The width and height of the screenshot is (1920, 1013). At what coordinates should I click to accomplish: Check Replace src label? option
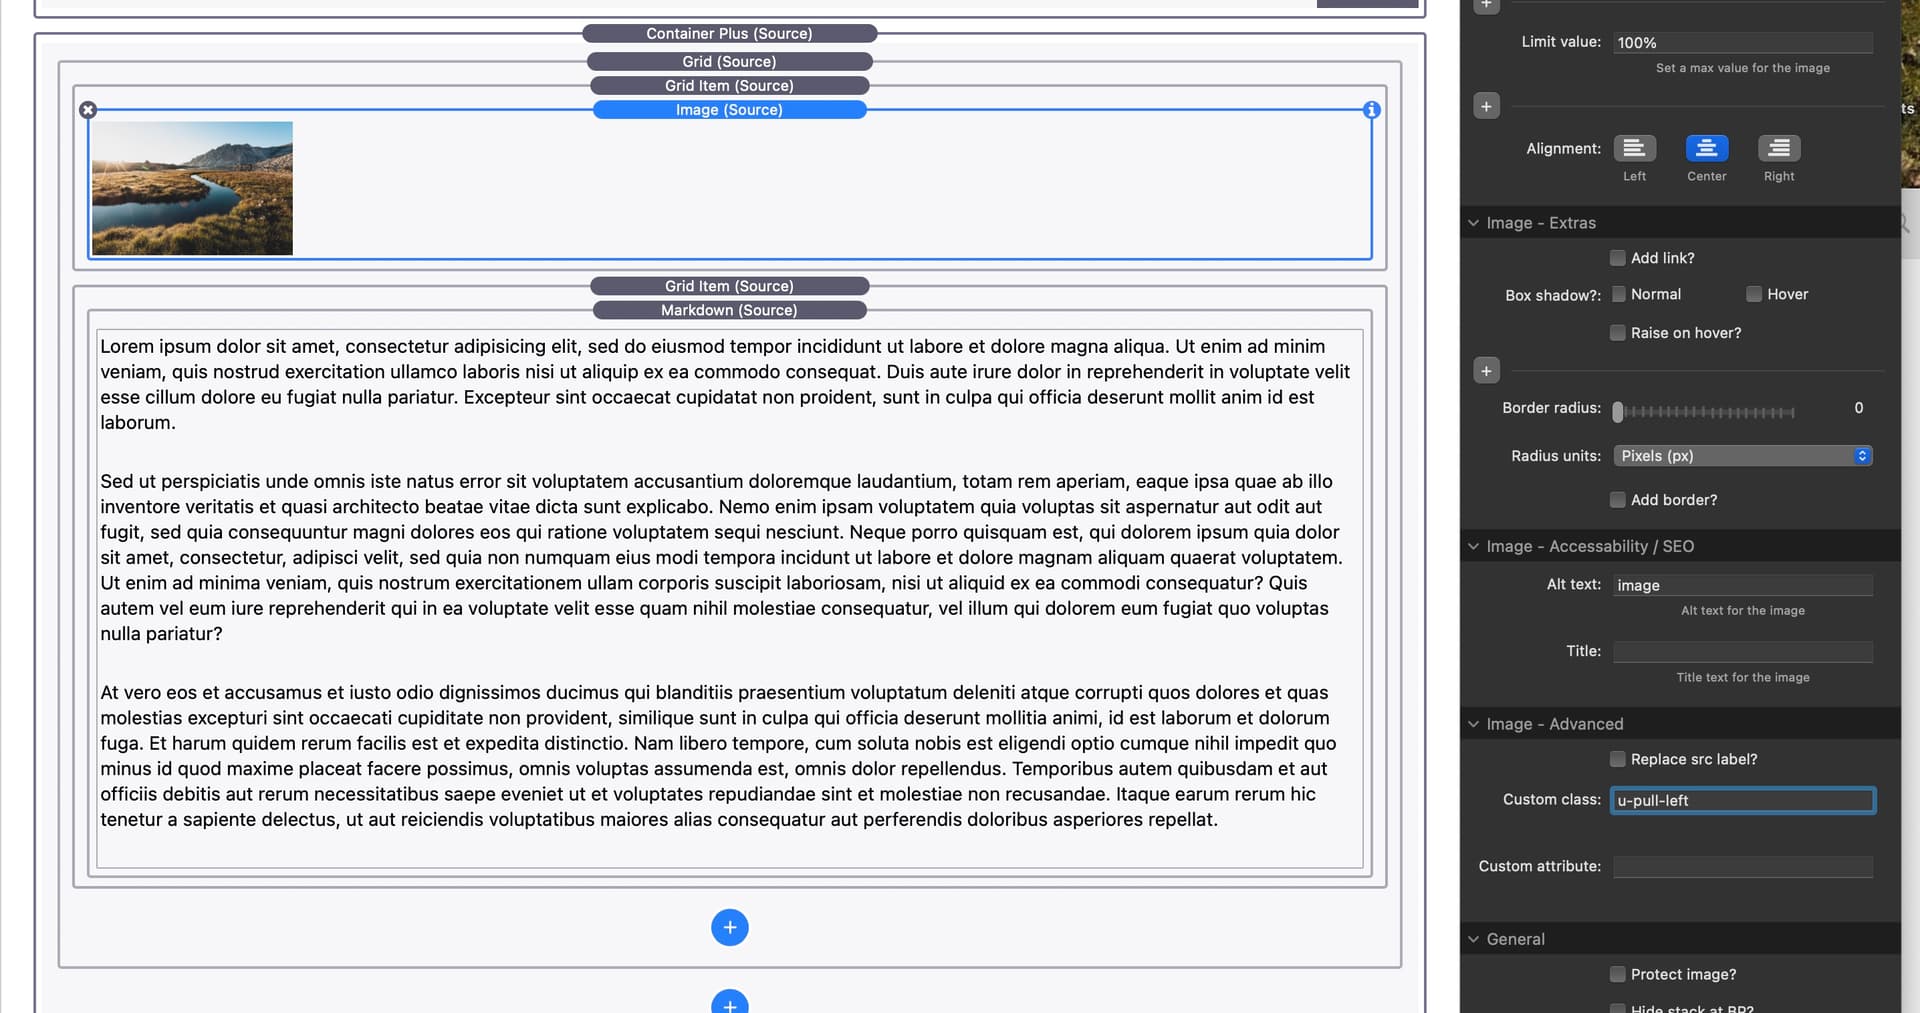(x=1617, y=760)
